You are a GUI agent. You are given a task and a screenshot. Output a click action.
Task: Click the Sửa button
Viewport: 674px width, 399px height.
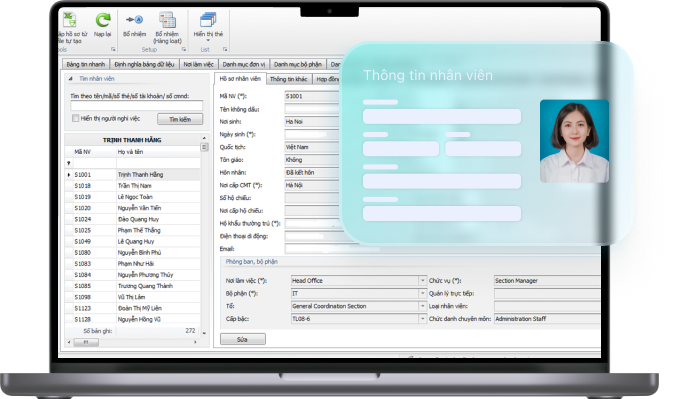point(242,340)
